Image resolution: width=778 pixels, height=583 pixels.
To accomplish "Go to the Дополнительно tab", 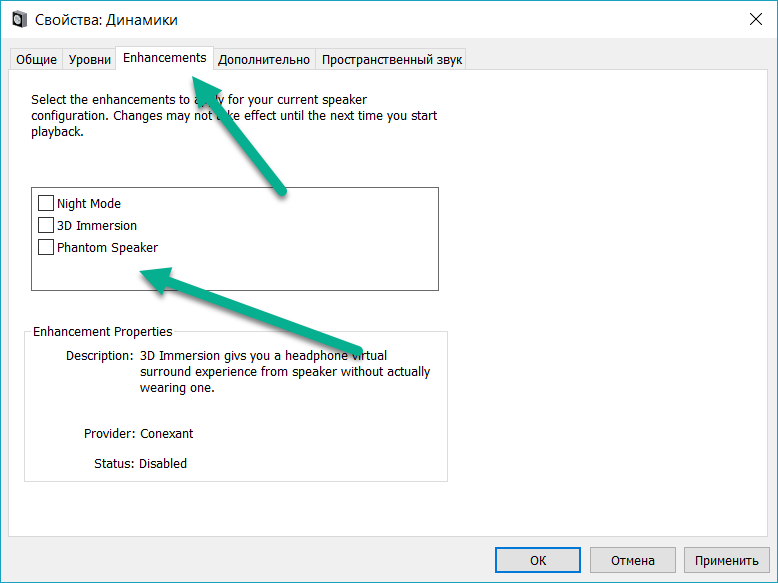I will point(264,60).
